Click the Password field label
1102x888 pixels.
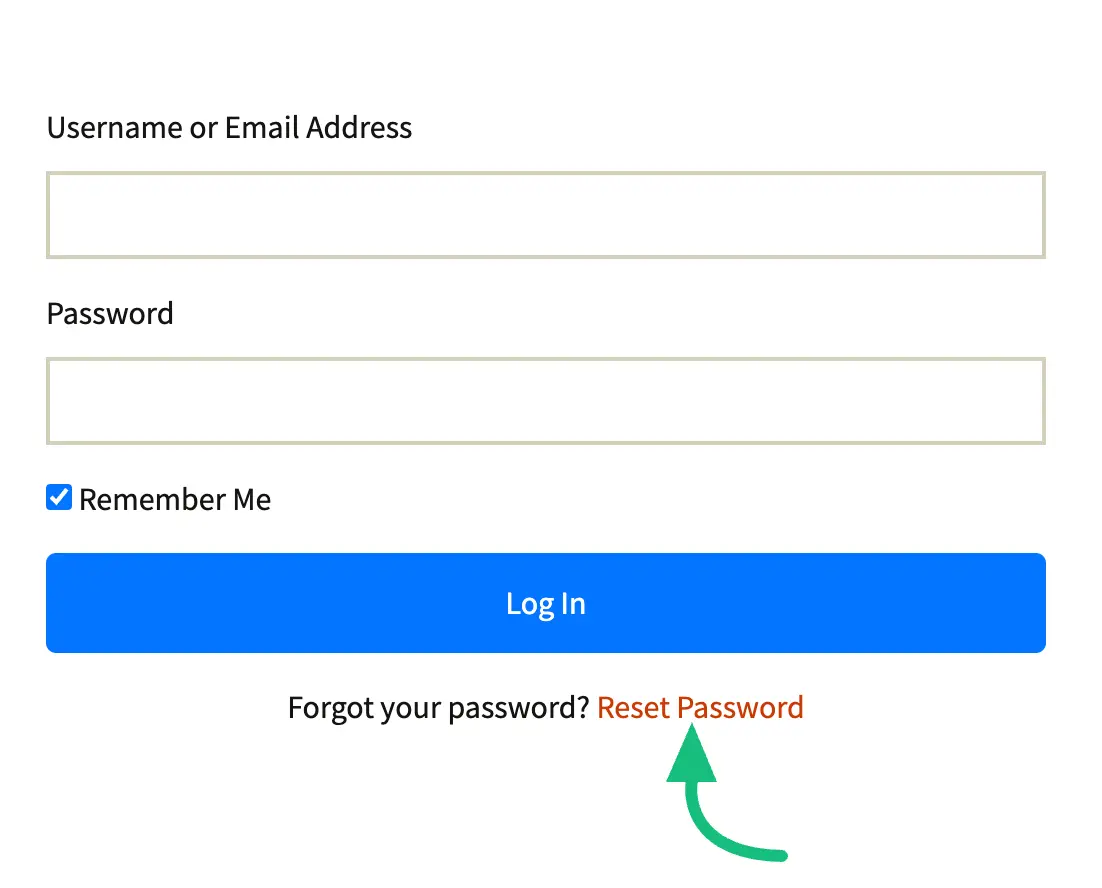pos(110,314)
